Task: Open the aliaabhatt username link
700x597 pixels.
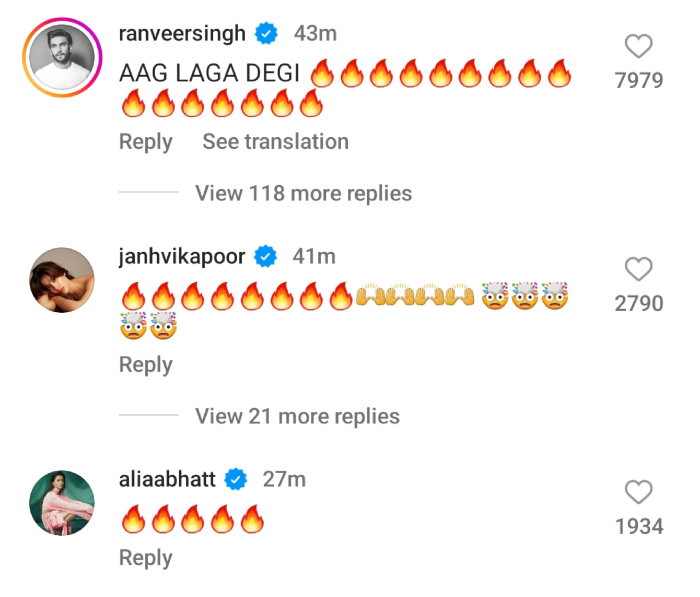Action: (167, 480)
